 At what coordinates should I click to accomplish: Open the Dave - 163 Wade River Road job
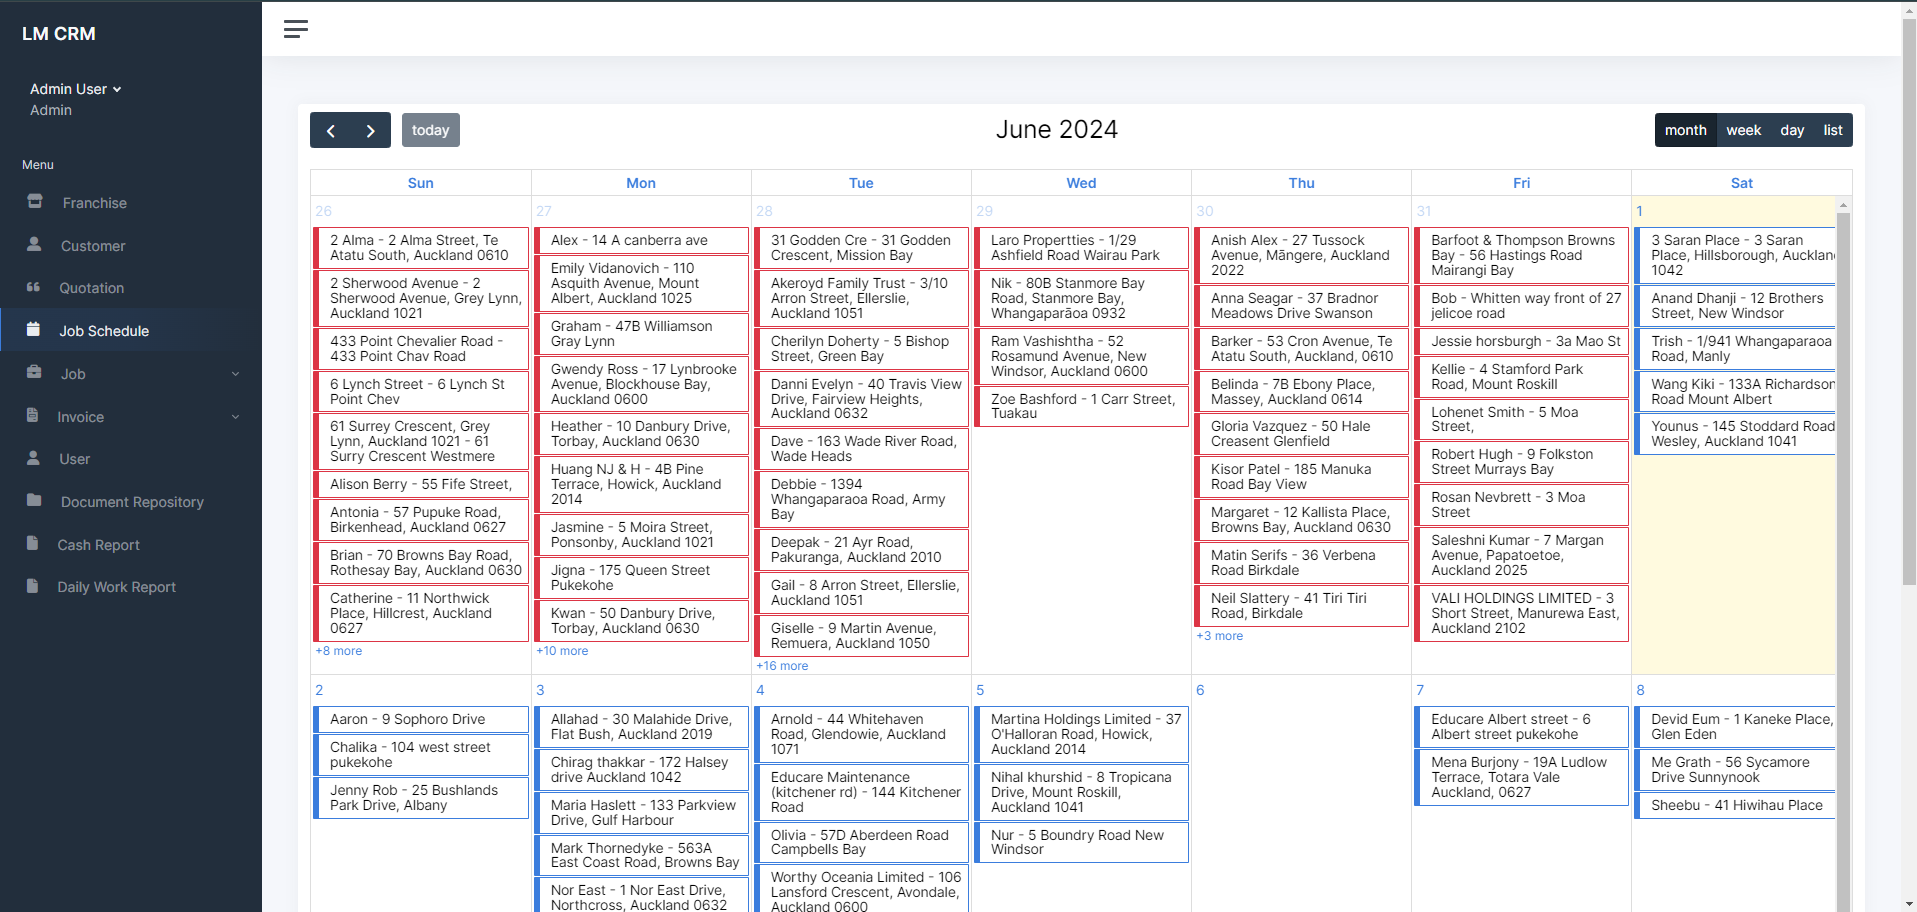pos(861,449)
